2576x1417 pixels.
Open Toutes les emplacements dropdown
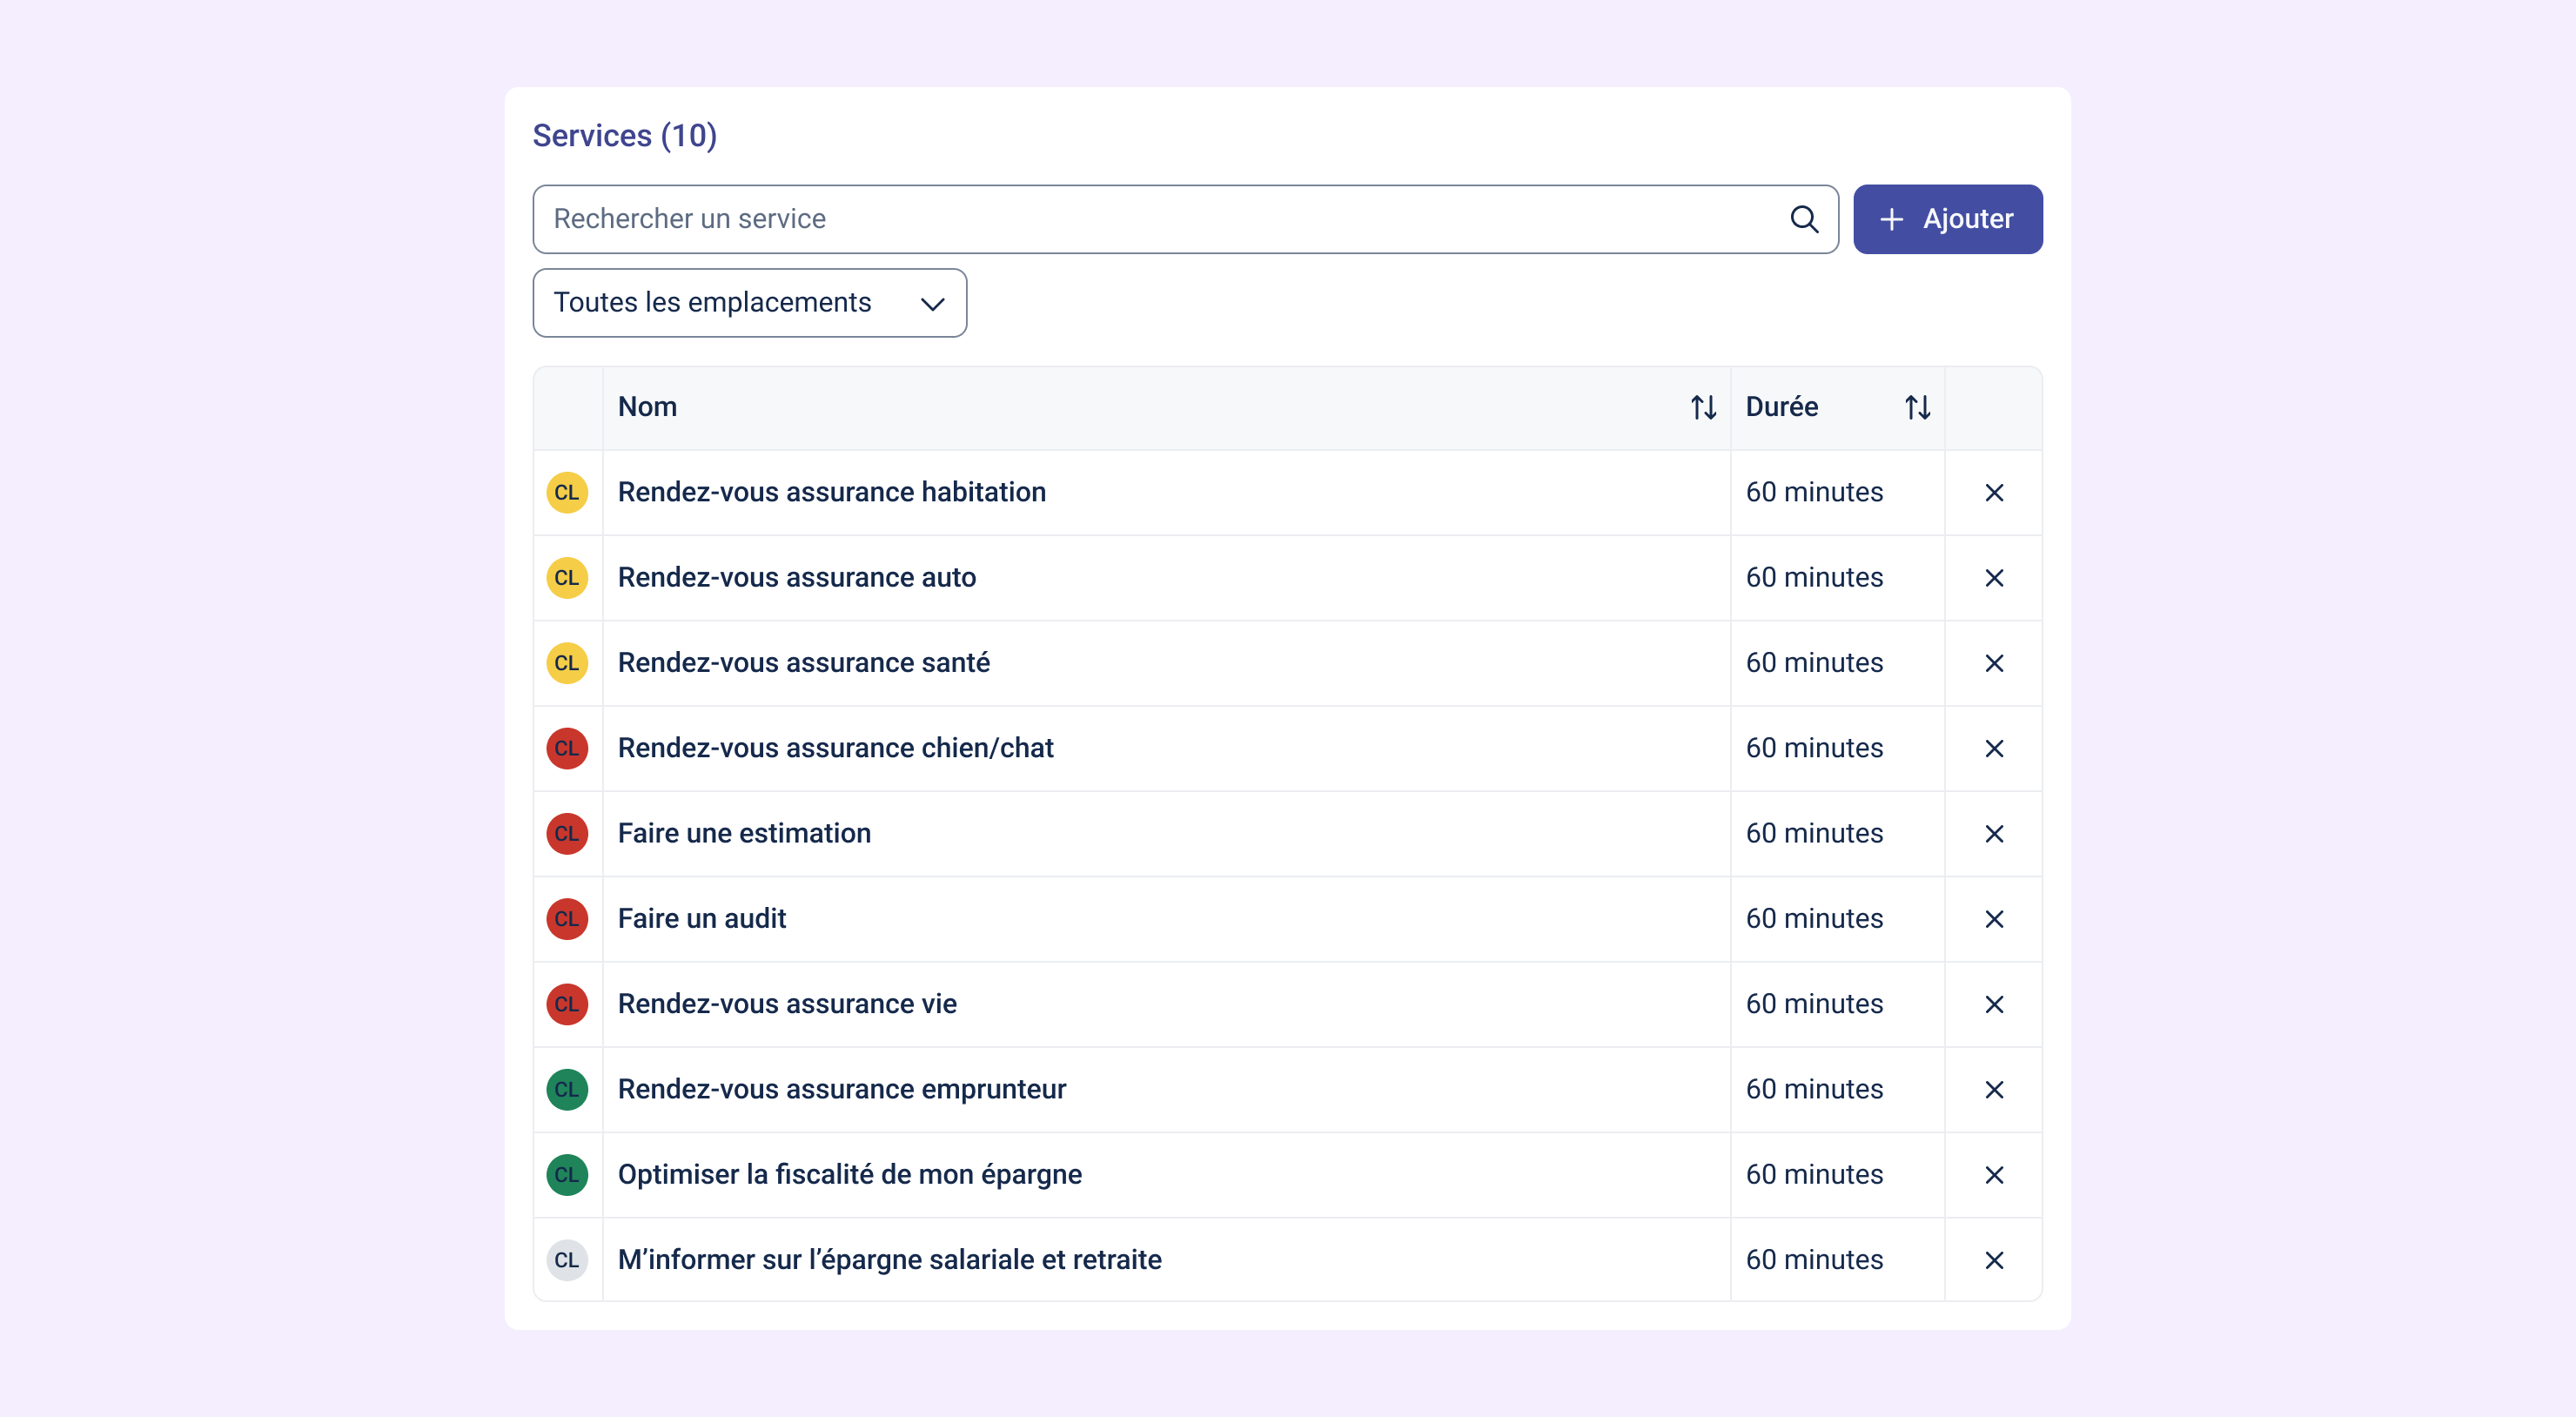tap(749, 303)
